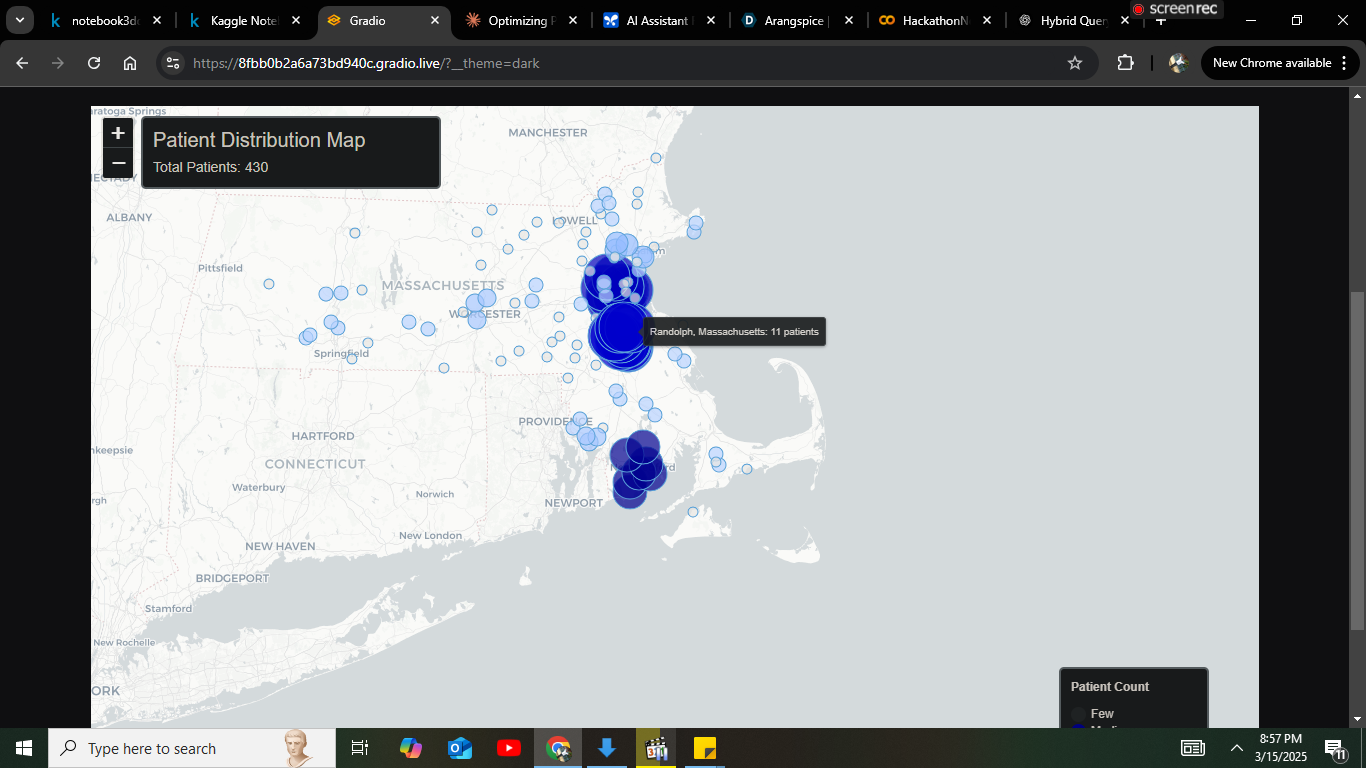The width and height of the screenshot is (1366, 768).
Task: Click the large Randolph patient circle
Action: [622, 328]
